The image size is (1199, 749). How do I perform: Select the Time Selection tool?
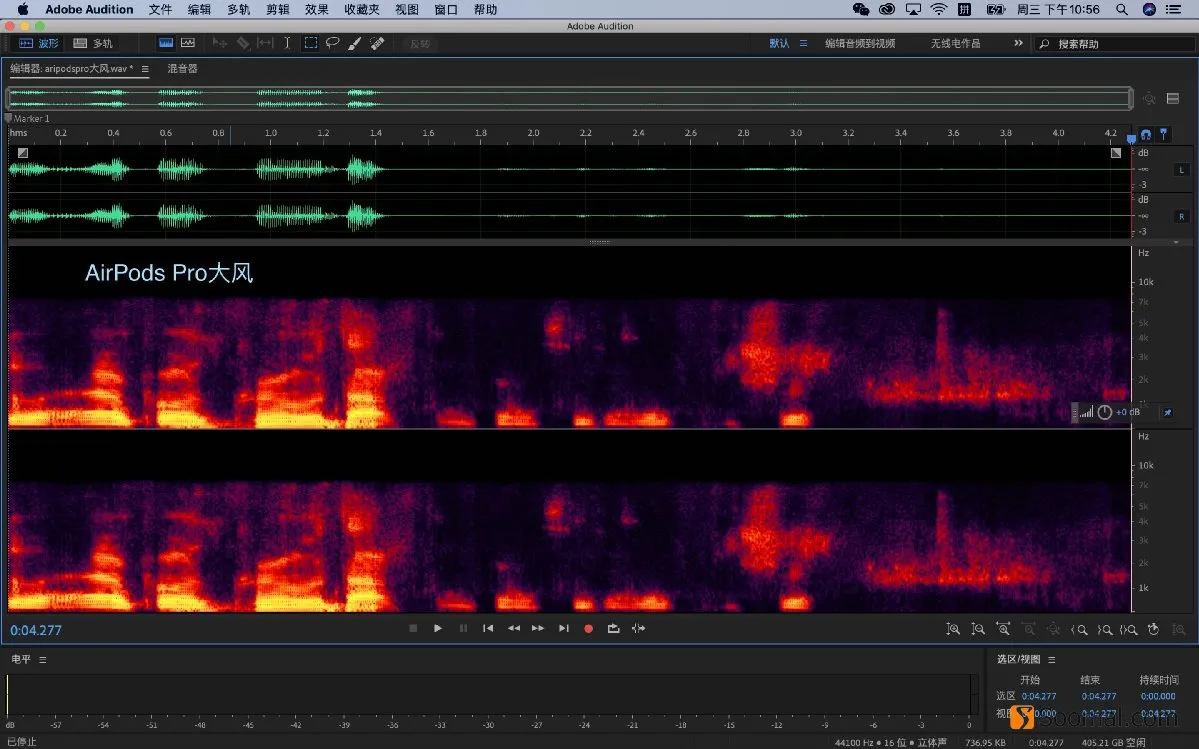coord(288,43)
